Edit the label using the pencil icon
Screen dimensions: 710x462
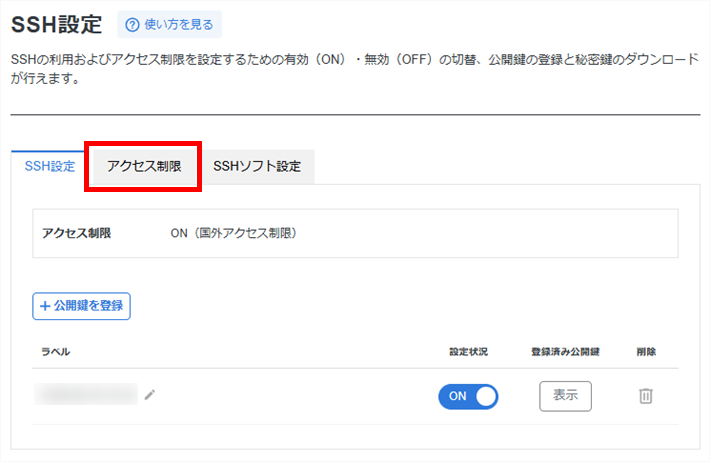click(150, 395)
